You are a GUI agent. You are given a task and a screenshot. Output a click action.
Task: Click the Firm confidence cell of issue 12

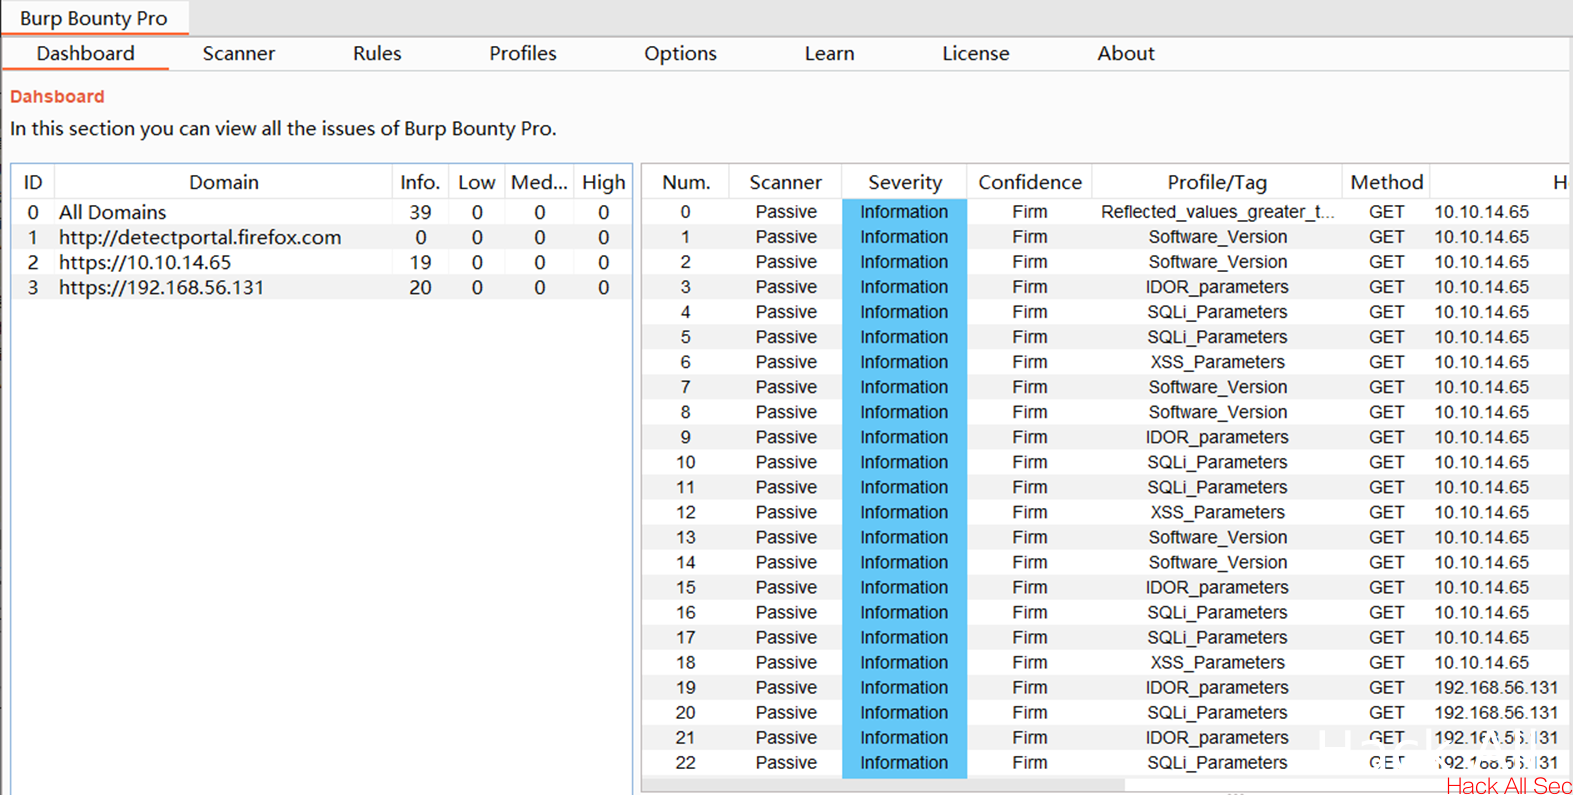1030,512
